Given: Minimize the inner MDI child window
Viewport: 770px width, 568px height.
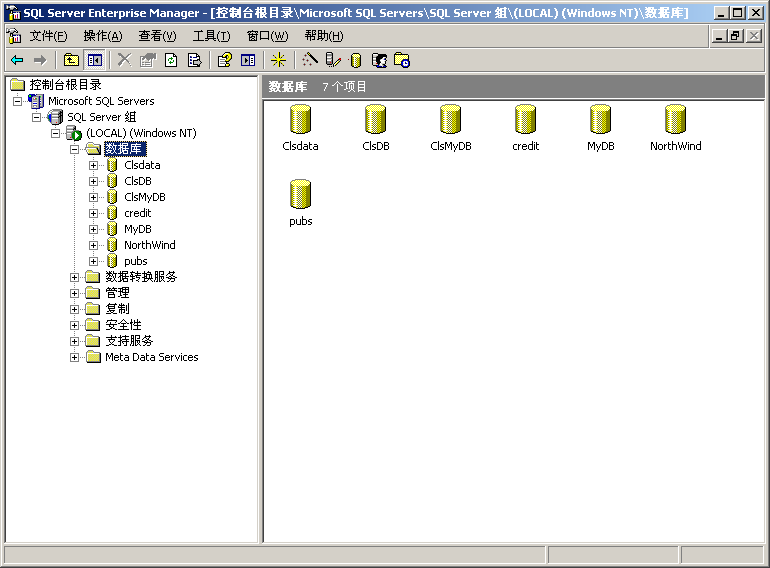Looking at the screenshot, I should tap(719, 35).
